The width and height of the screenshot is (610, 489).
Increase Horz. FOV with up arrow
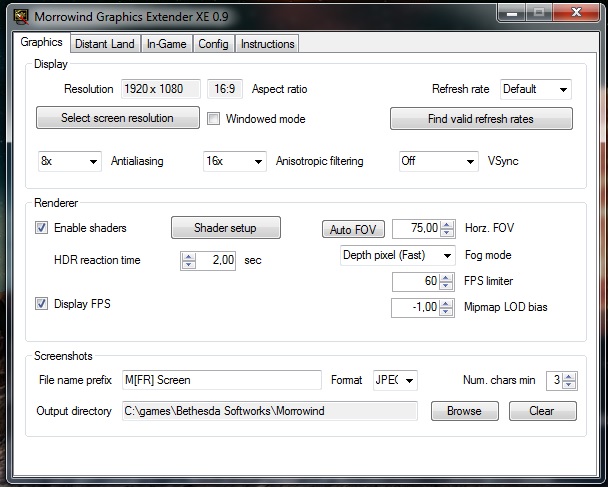point(447,224)
